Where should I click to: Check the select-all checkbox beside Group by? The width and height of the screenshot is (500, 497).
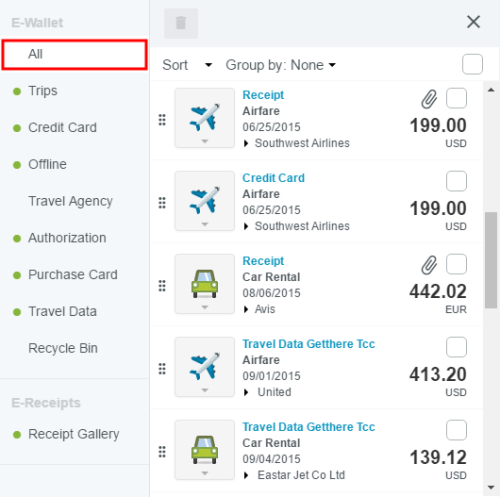click(x=472, y=64)
